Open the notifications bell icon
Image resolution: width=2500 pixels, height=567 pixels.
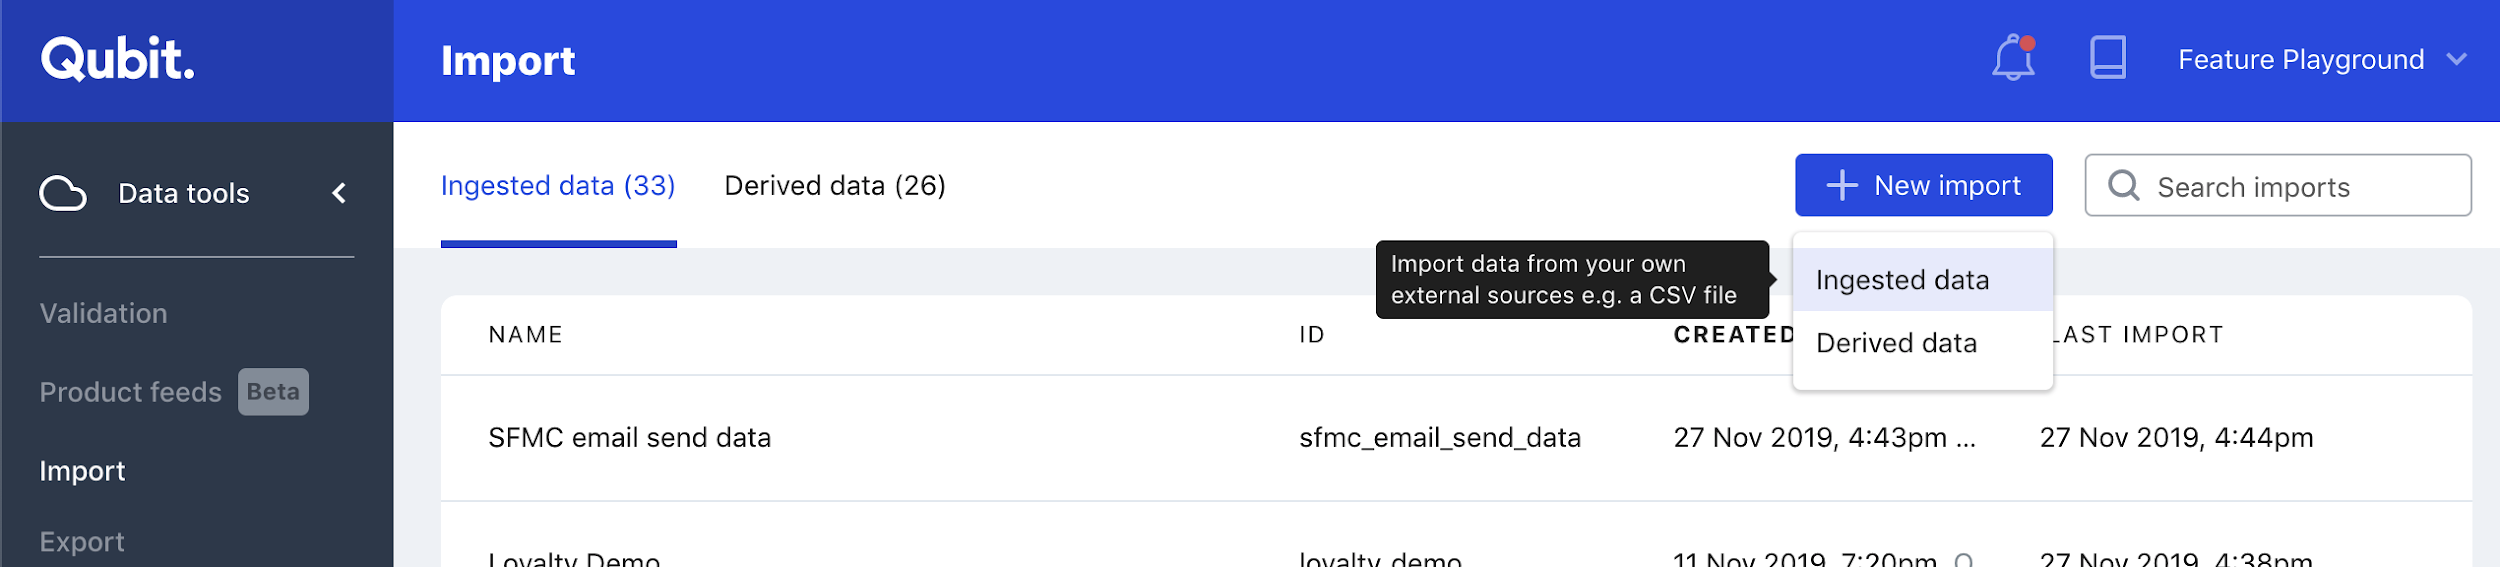2013,58
